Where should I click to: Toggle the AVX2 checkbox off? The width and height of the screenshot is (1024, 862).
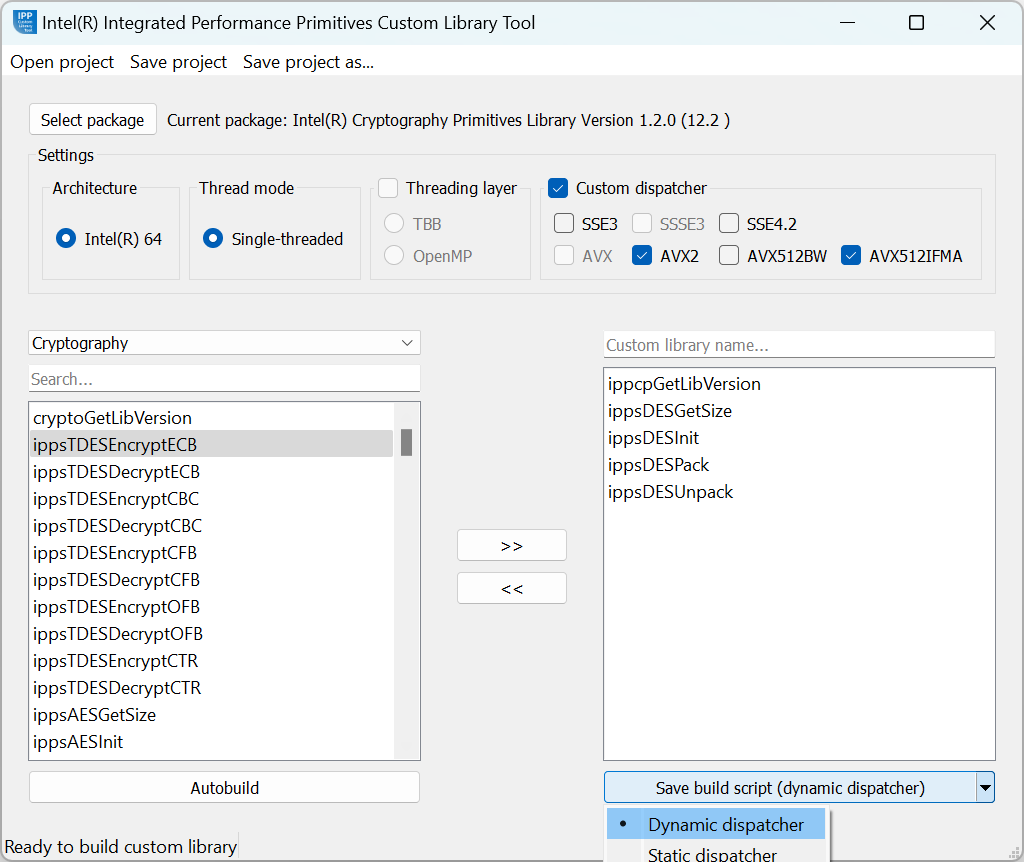(x=642, y=256)
